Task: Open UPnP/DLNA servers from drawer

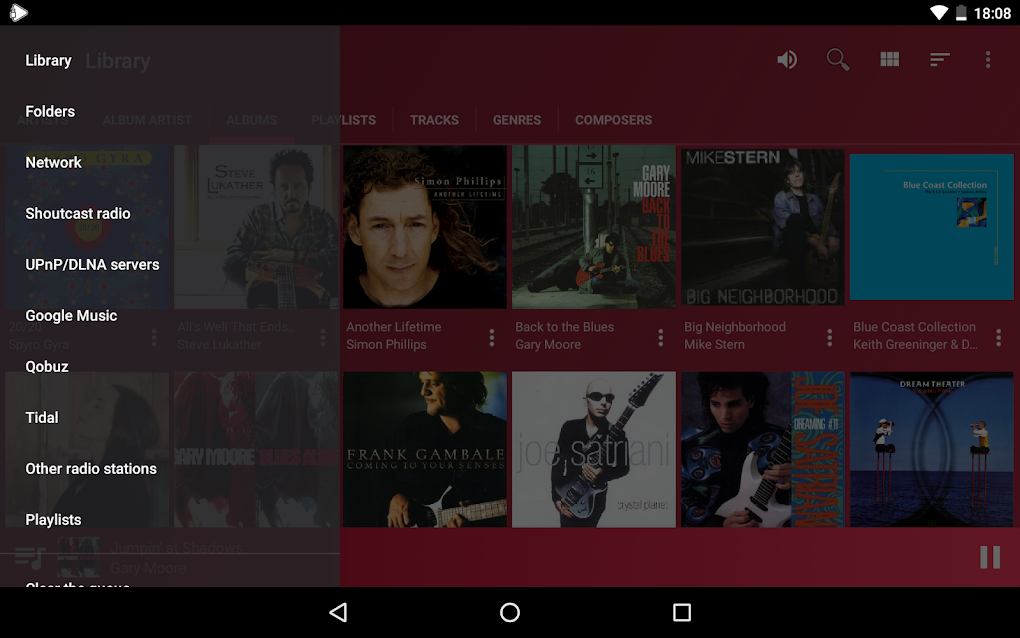Action: pyautogui.click(x=92, y=265)
